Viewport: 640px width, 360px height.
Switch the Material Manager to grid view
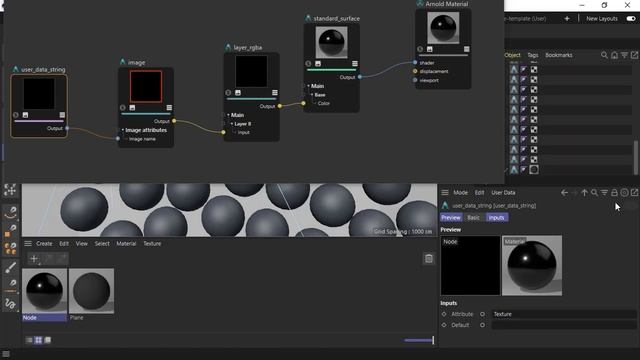click(x=38, y=340)
